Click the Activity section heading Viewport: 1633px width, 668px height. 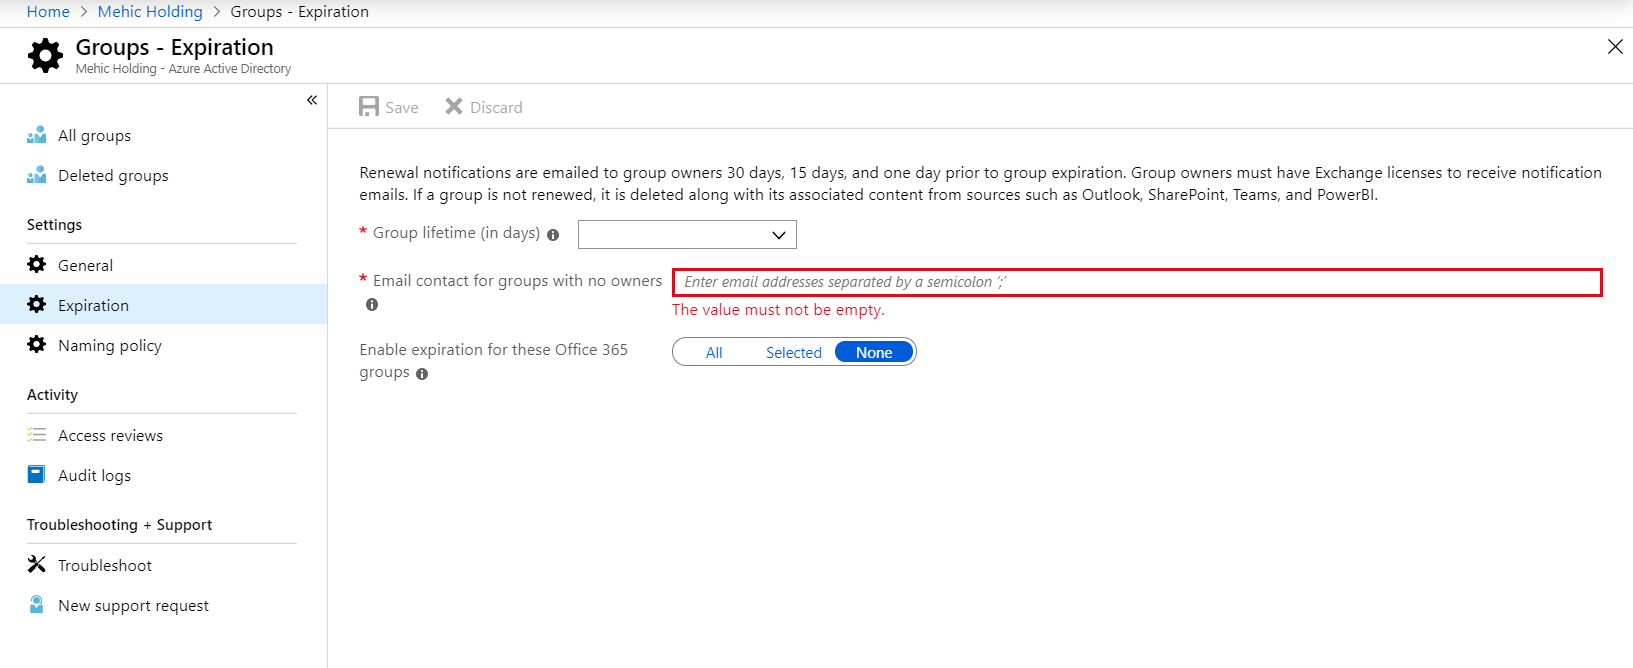[x=52, y=395]
